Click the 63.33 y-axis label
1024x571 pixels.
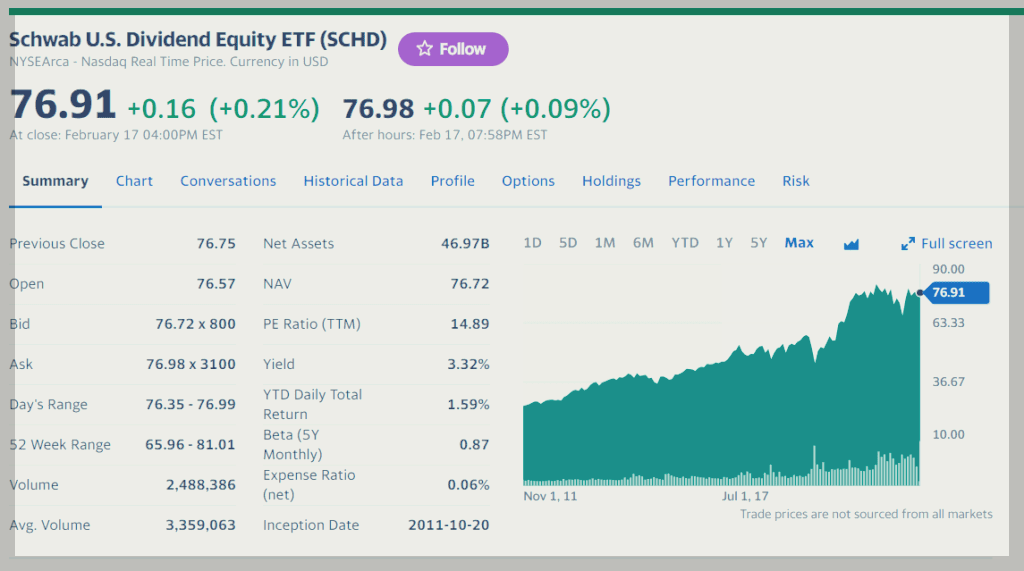(948, 323)
